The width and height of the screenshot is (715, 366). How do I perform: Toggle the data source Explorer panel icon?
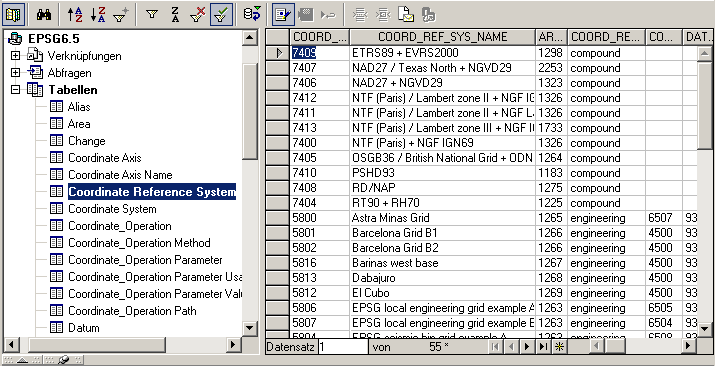[x=13, y=14]
